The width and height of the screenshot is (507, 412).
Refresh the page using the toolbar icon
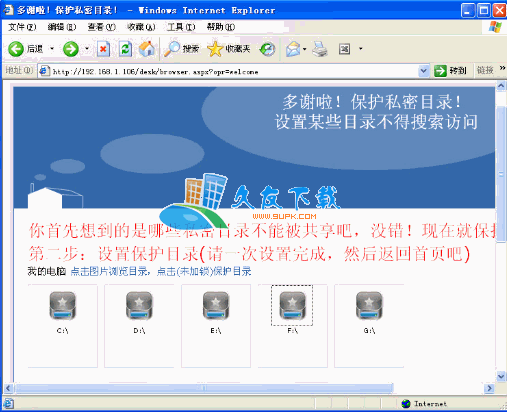pos(125,49)
